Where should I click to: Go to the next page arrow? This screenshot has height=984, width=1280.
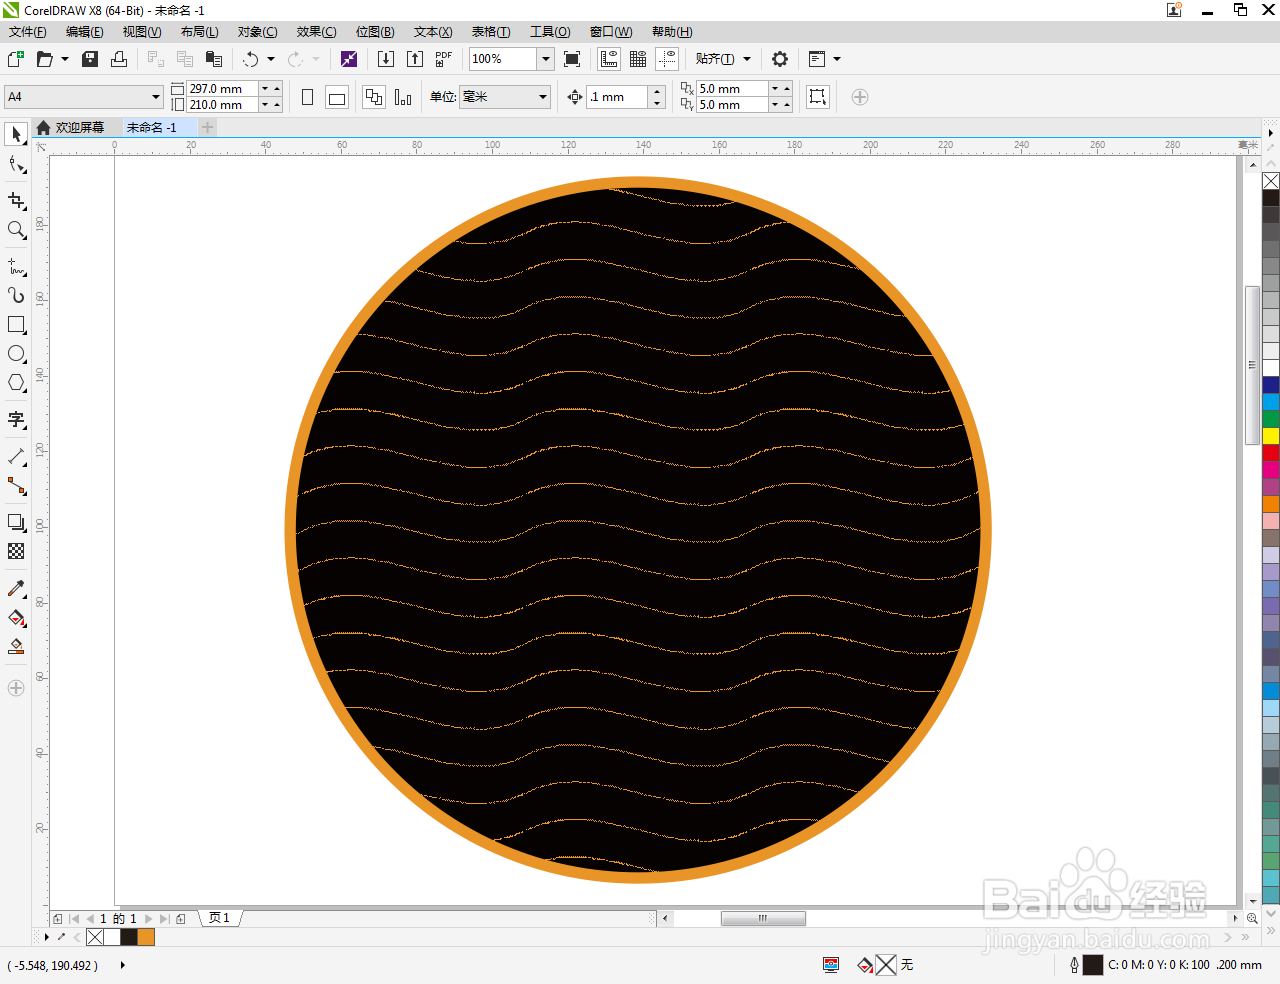point(149,918)
